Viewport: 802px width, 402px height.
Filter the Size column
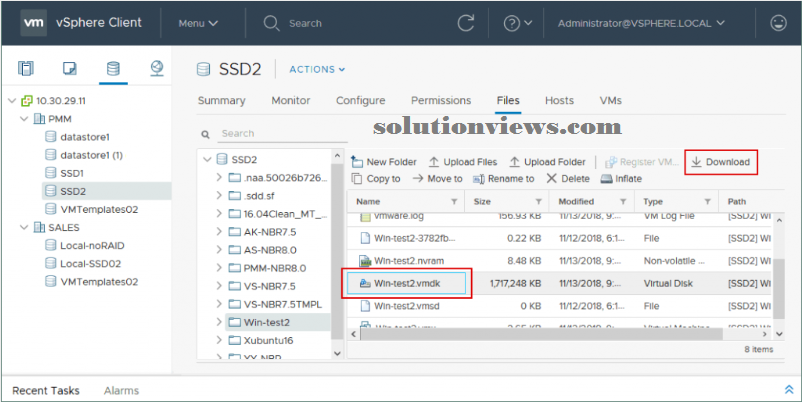[539, 202]
